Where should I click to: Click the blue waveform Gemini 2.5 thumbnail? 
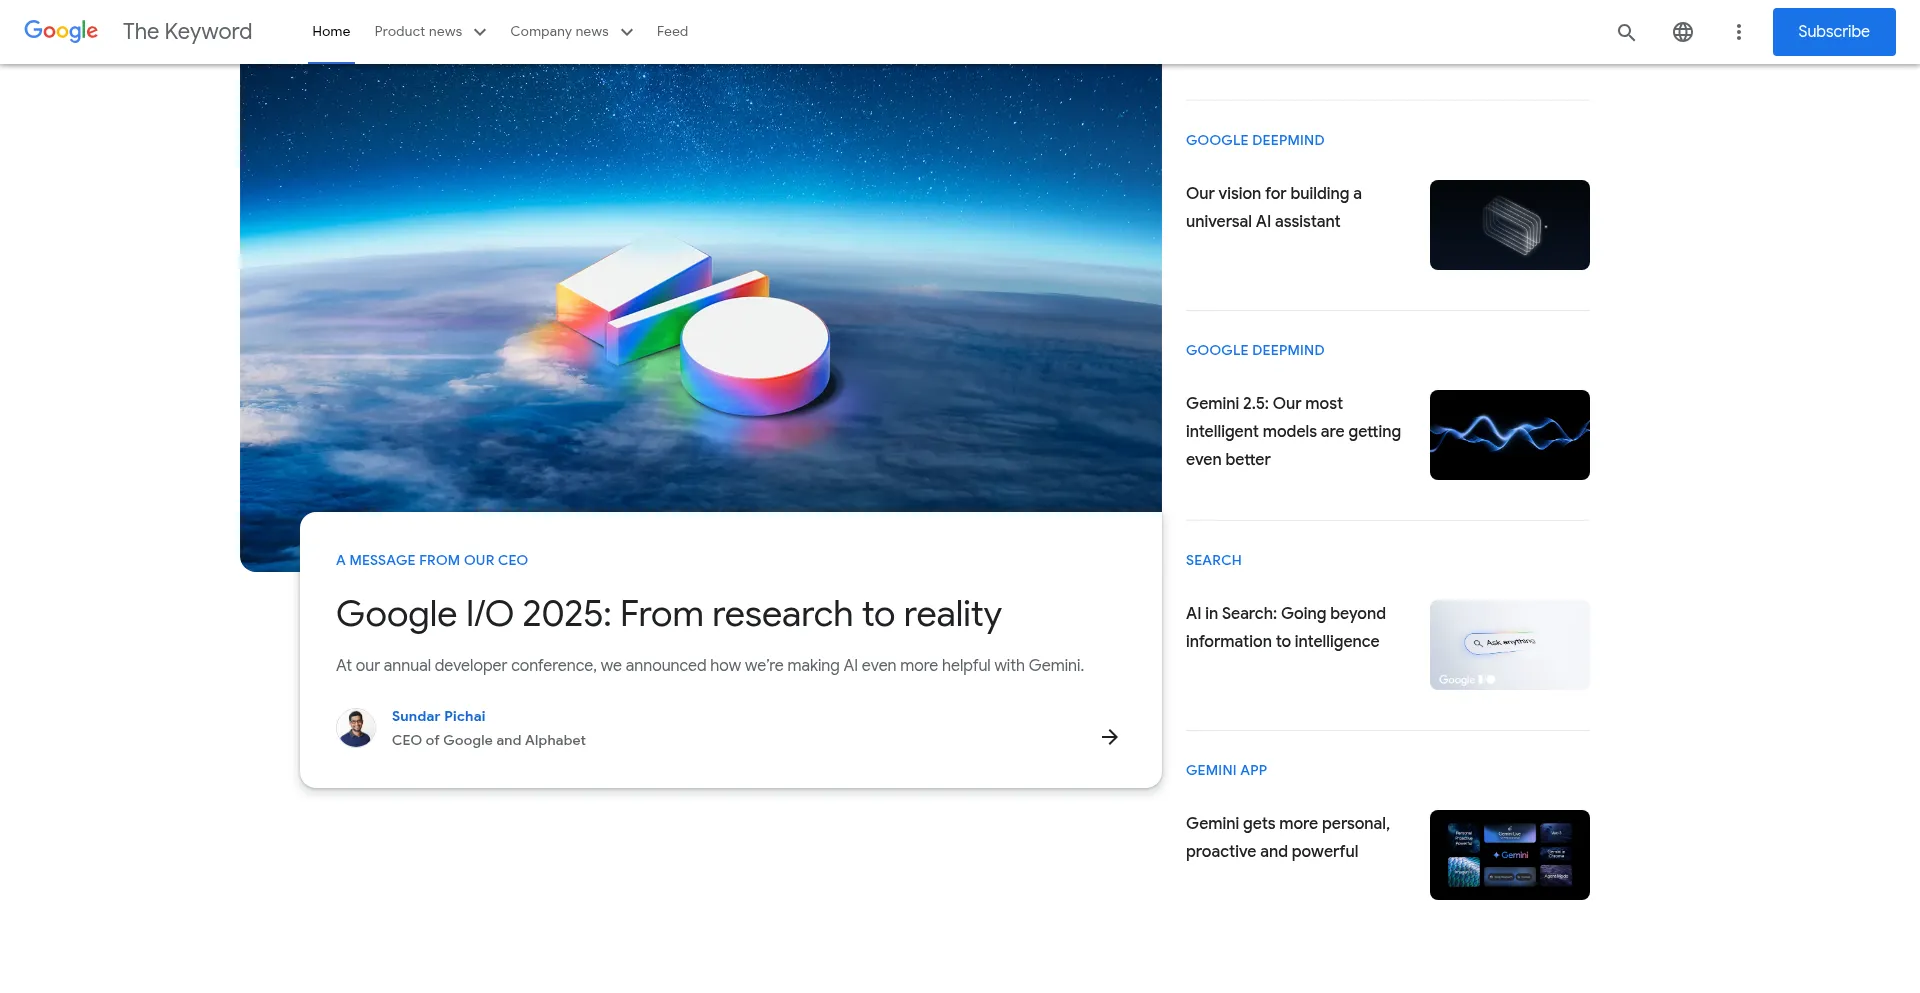point(1510,435)
